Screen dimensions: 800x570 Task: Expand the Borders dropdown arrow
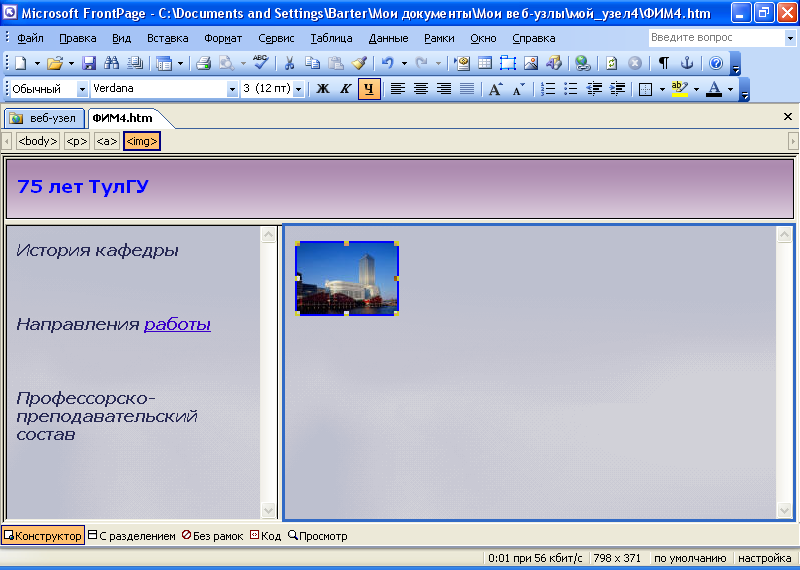pyautogui.click(x=662, y=89)
